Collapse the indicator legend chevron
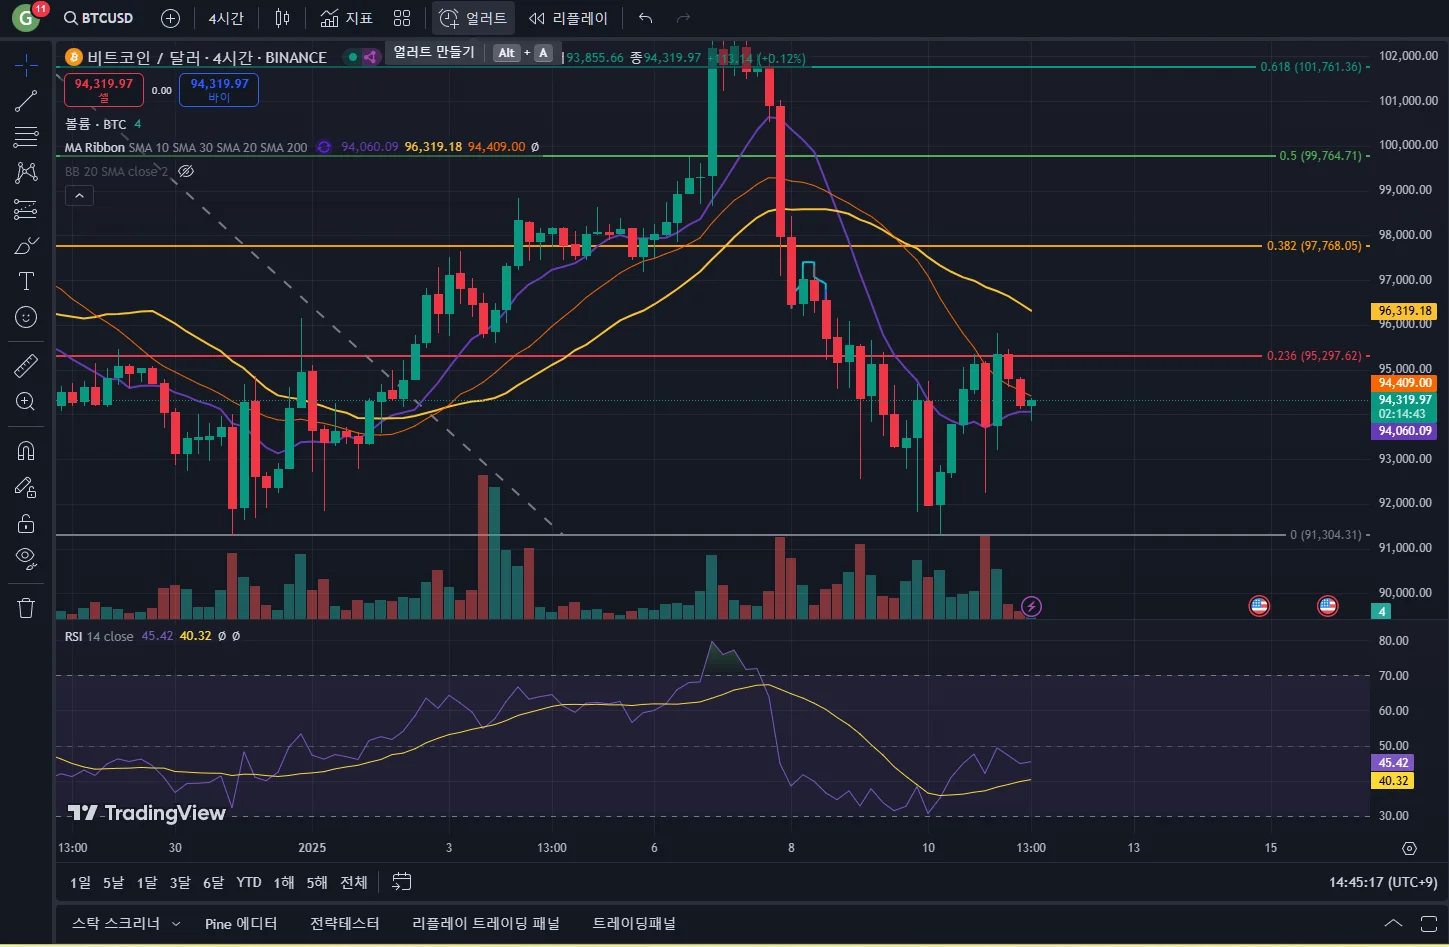This screenshot has height=947, width=1449. click(79, 196)
